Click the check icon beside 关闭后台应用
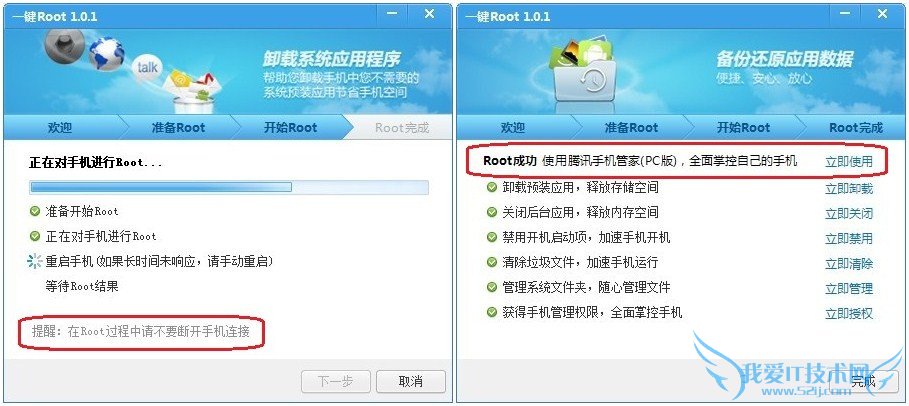The width and height of the screenshot is (909, 406). pos(492,212)
